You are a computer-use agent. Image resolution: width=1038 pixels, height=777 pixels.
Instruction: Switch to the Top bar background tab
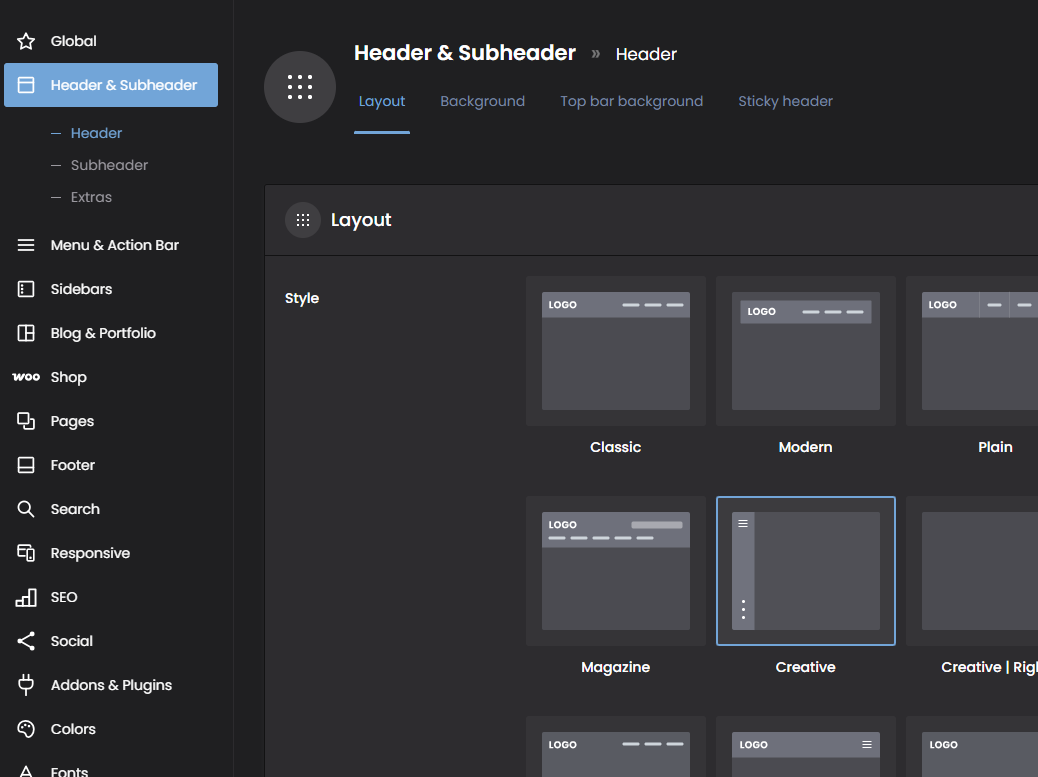pos(631,101)
